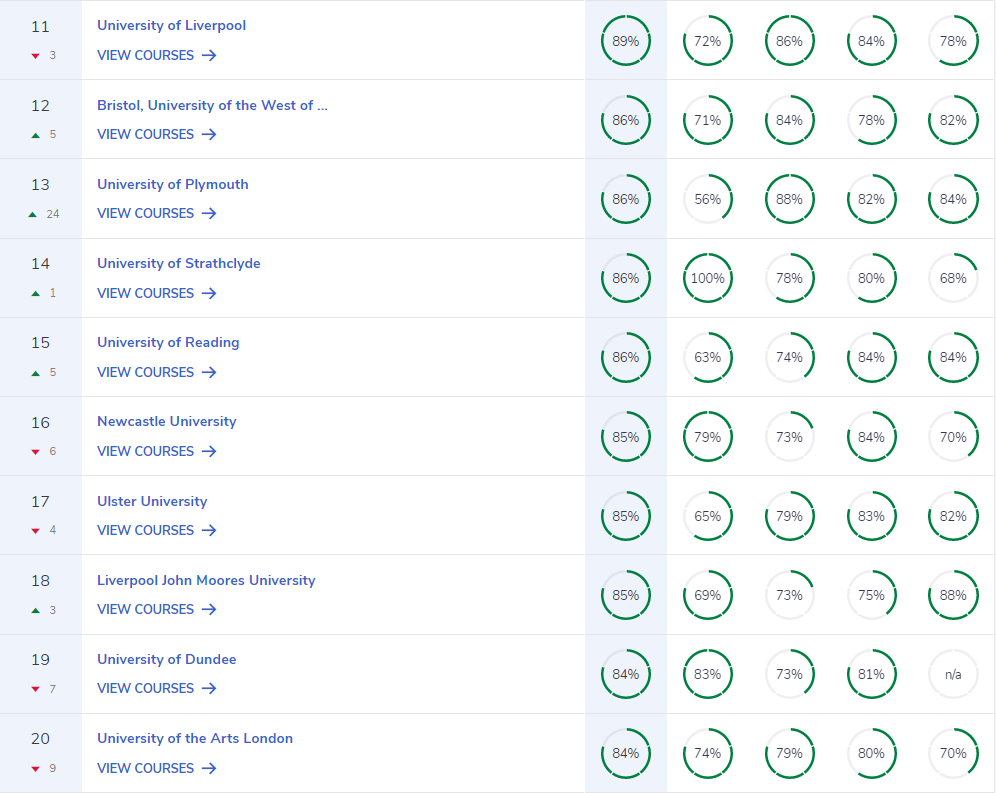Open the University of Liverpool page

[x=171, y=26]
